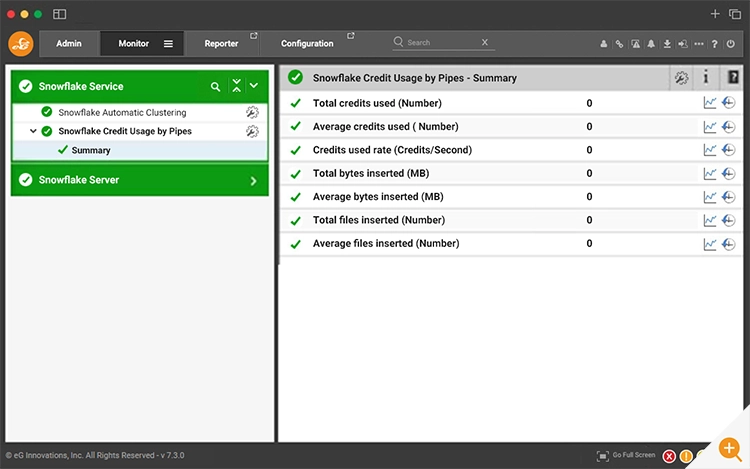The width and height of the screenshot is (750, 469).
Task: Click the red critical alarm indicator
Action: pos(669,457)
